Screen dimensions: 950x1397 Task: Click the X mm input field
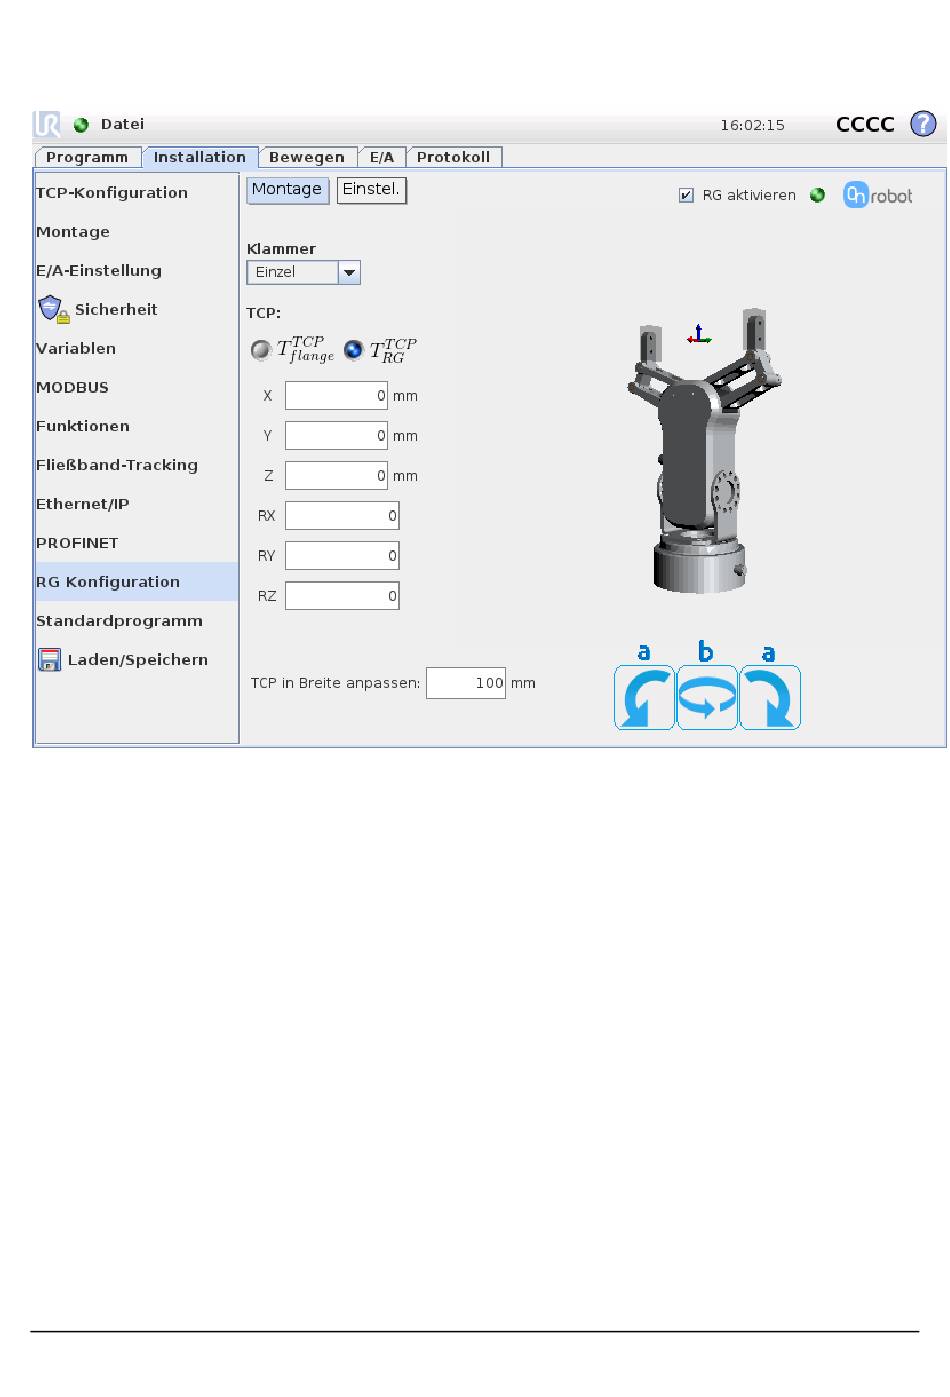click(336, 396)
